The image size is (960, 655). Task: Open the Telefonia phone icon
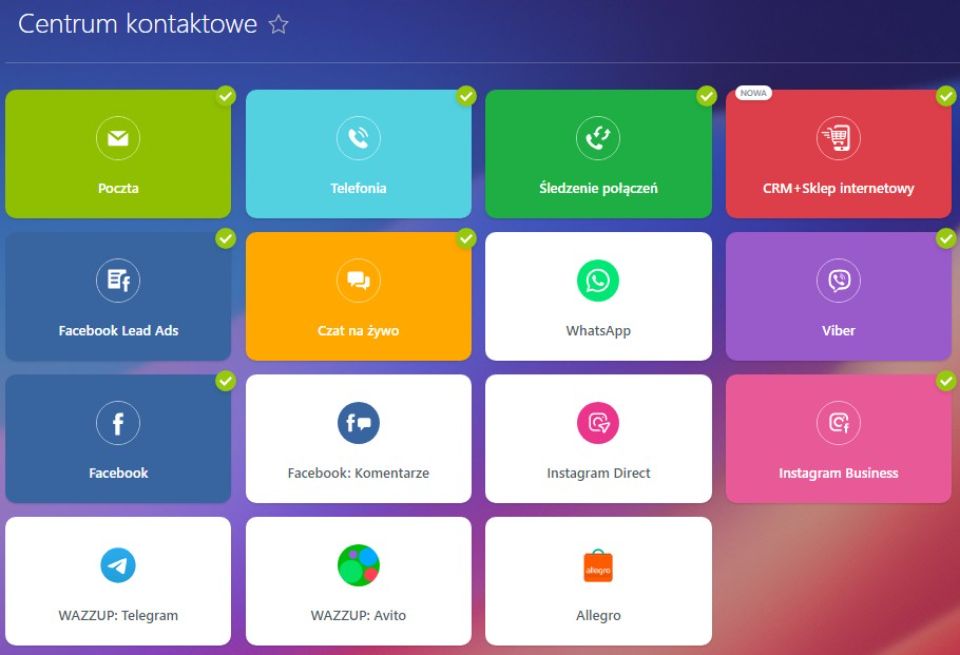coord(358,139)
